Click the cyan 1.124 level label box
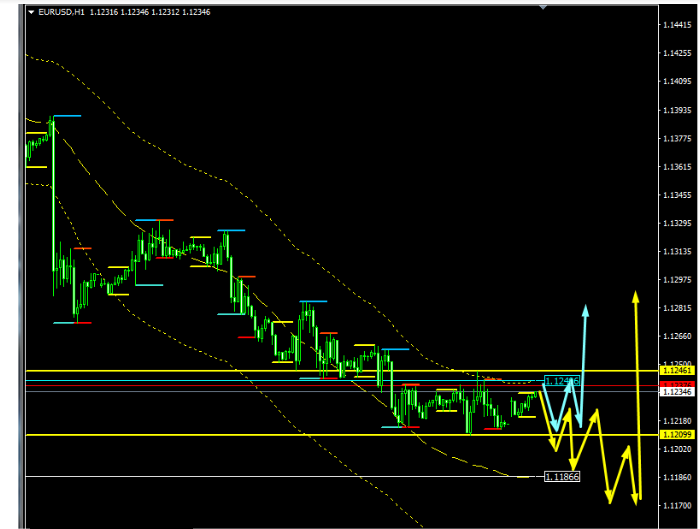Viewport: 700px width, 529px height. tap(559, 382)
